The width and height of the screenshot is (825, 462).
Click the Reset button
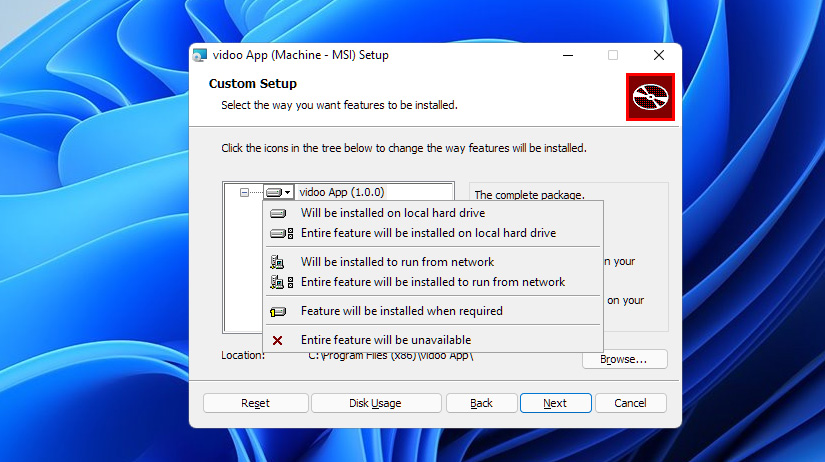coord(255,403)
